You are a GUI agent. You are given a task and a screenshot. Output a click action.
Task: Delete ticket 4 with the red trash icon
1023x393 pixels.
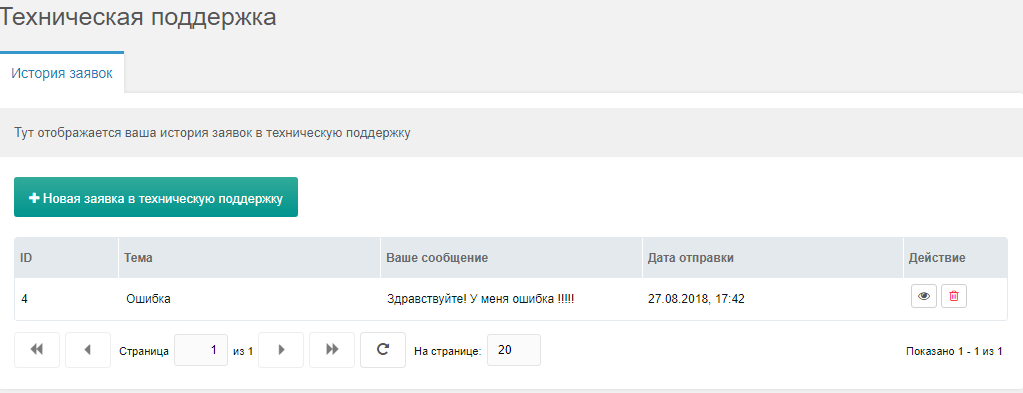(954, 296)
